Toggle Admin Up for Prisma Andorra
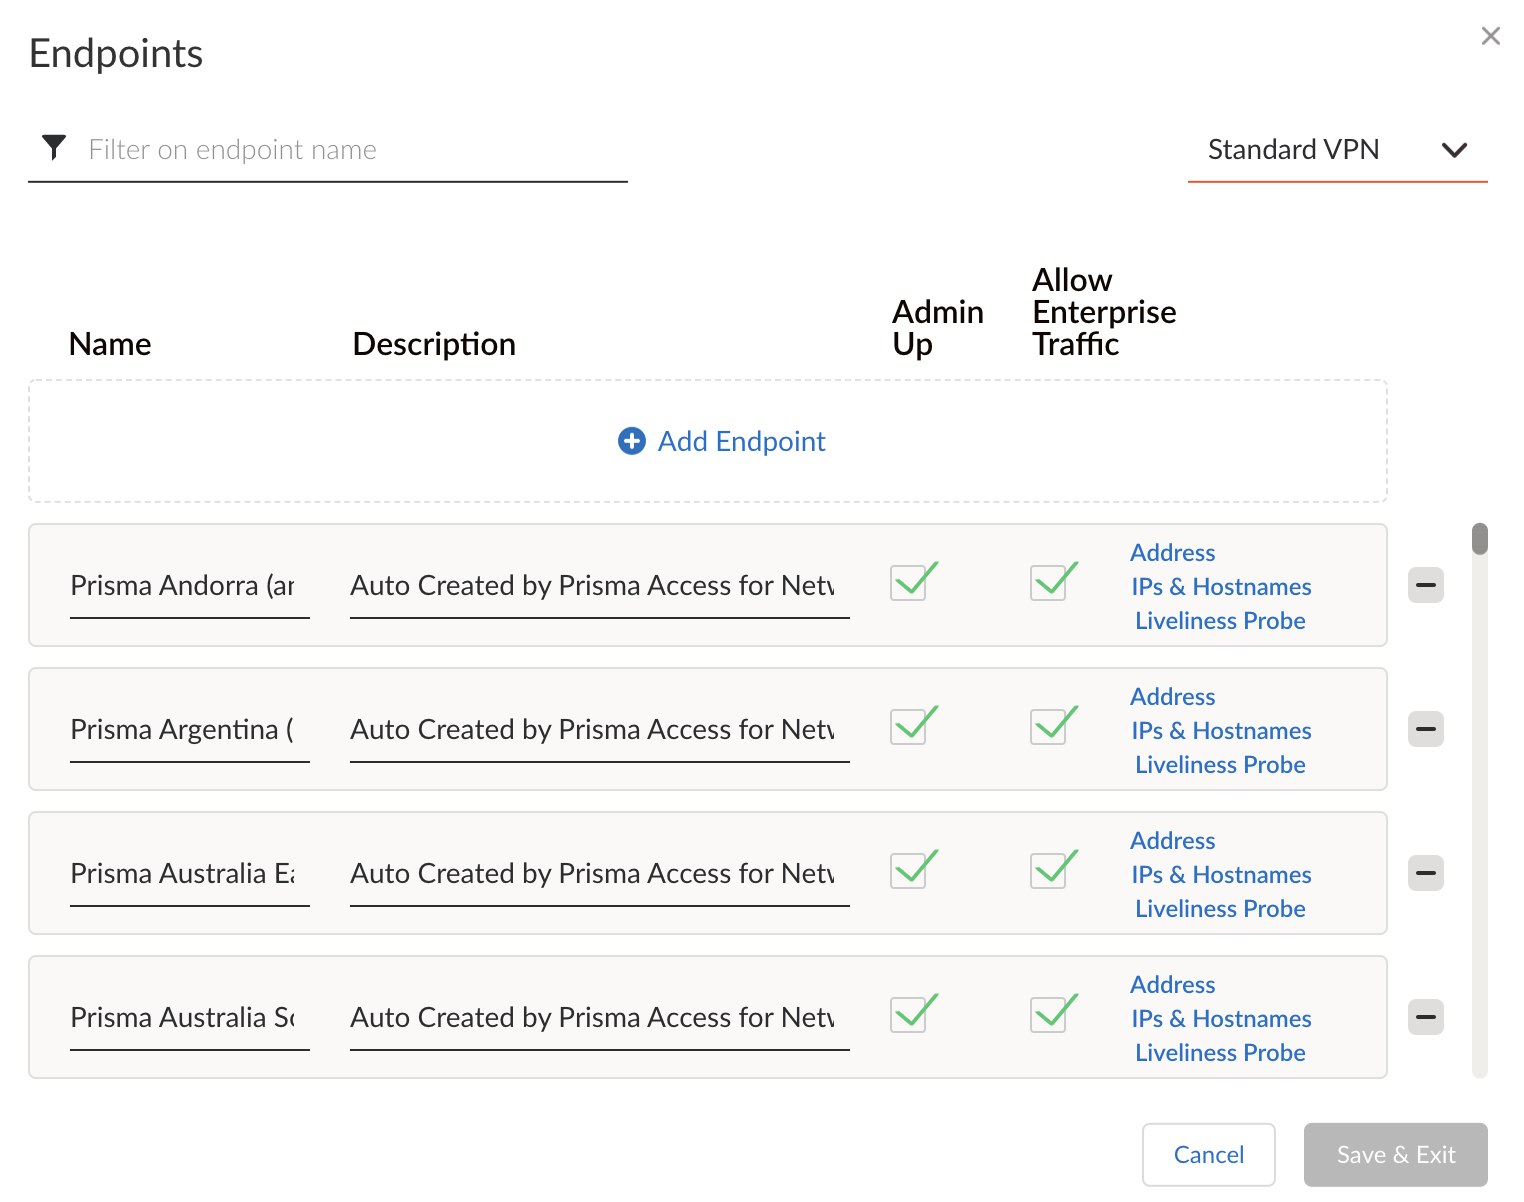1524x1202 pixels. tap(909, 582)
